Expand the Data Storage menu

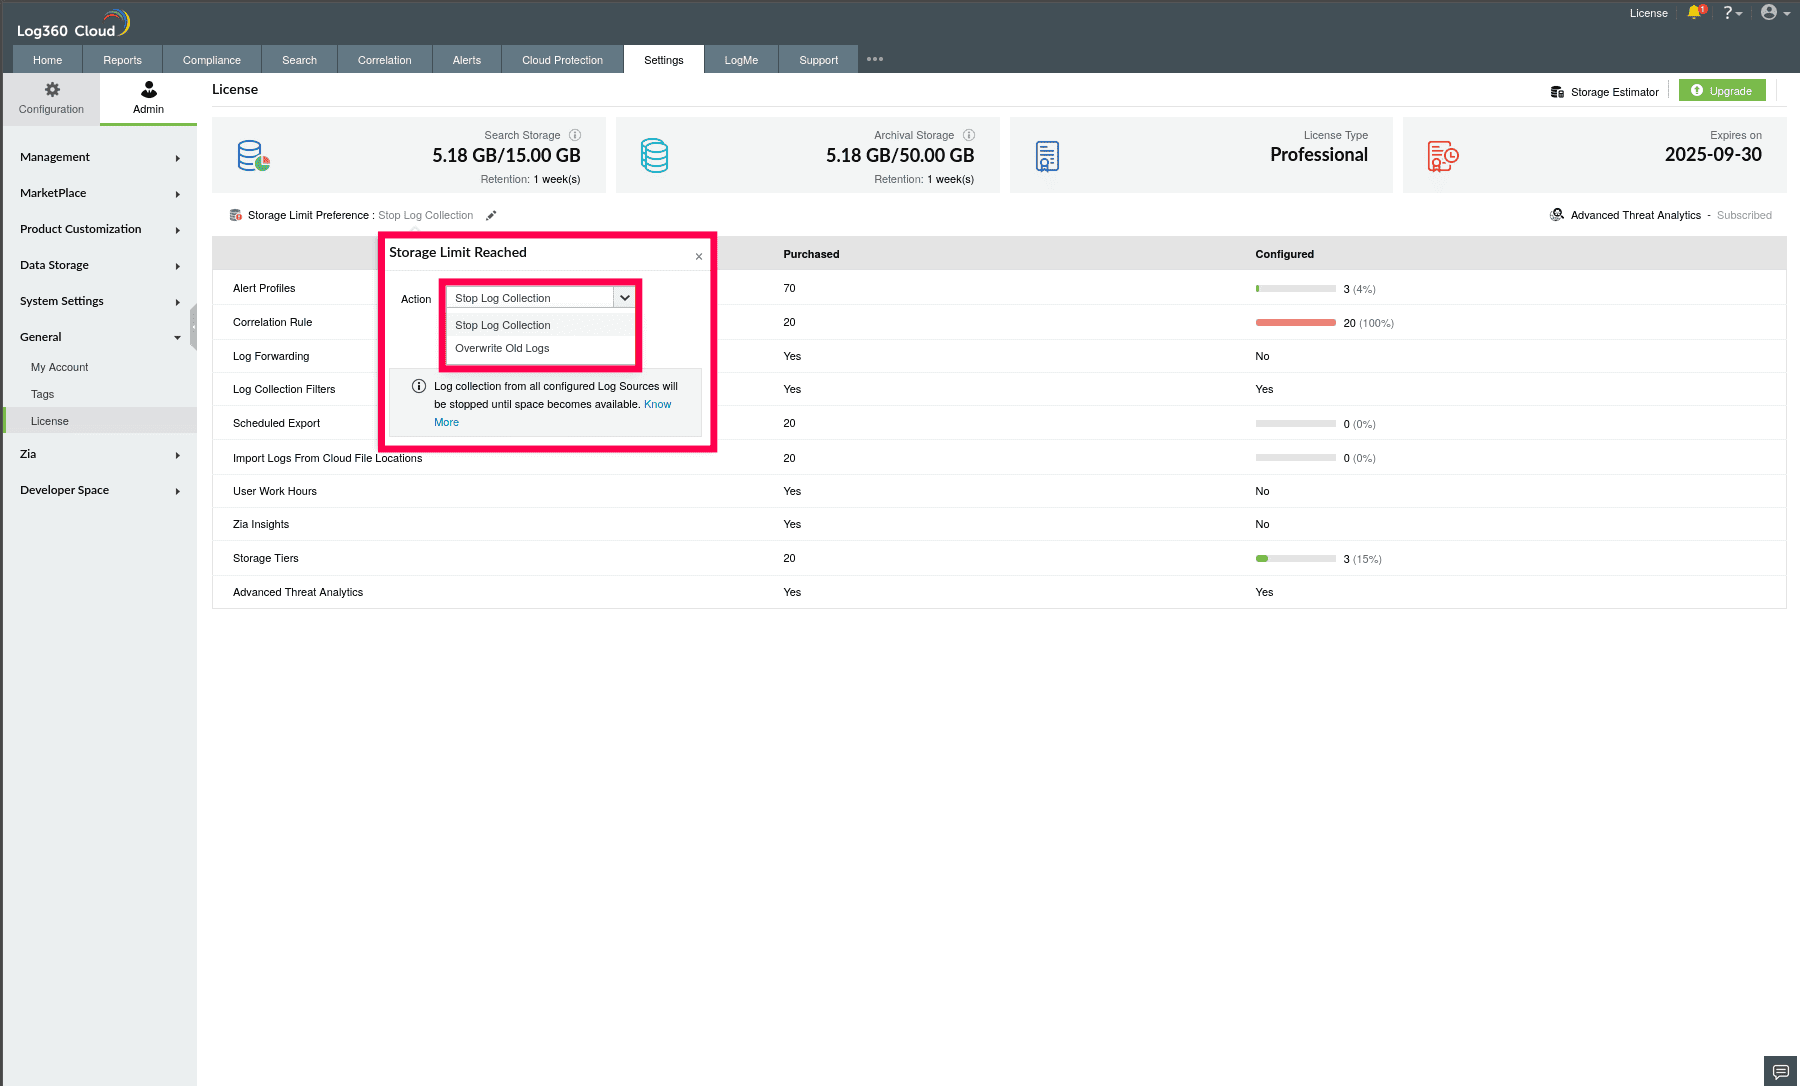[100, 265]
